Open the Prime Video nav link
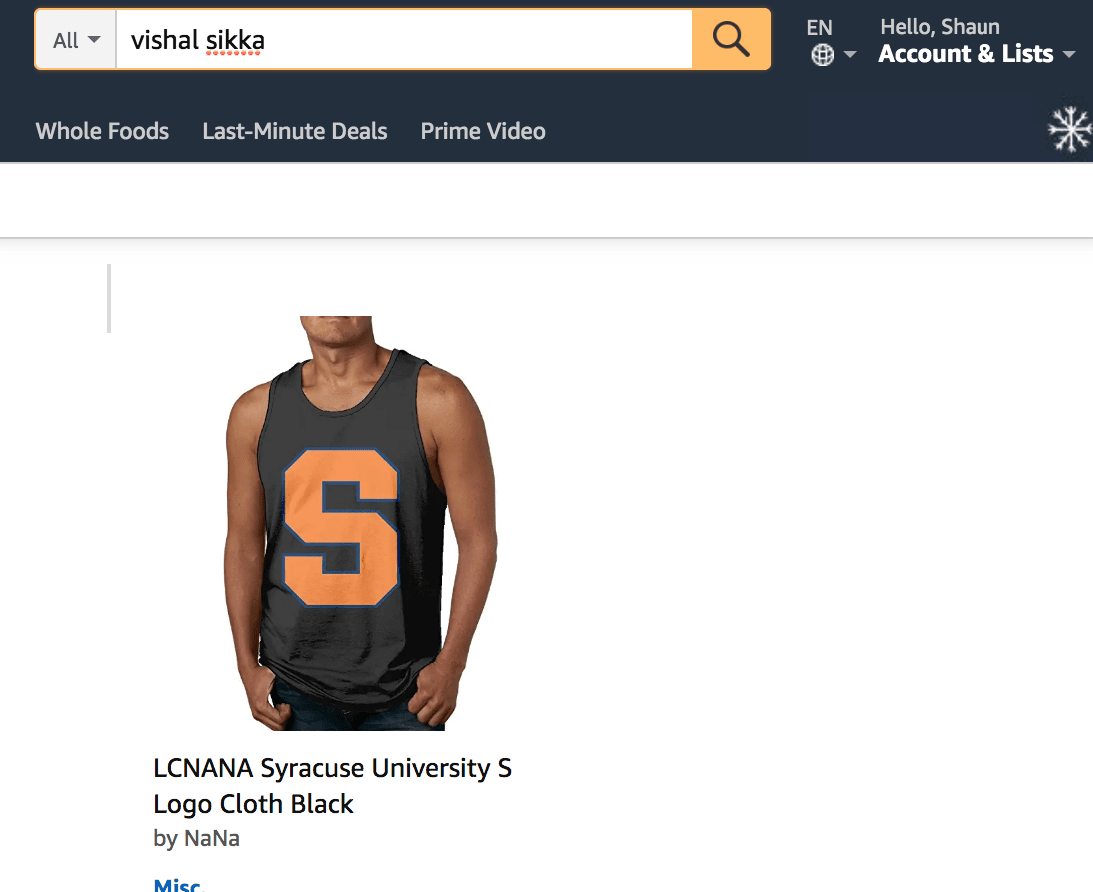This screenshot has width=1093, height=892. coord(483,131)
